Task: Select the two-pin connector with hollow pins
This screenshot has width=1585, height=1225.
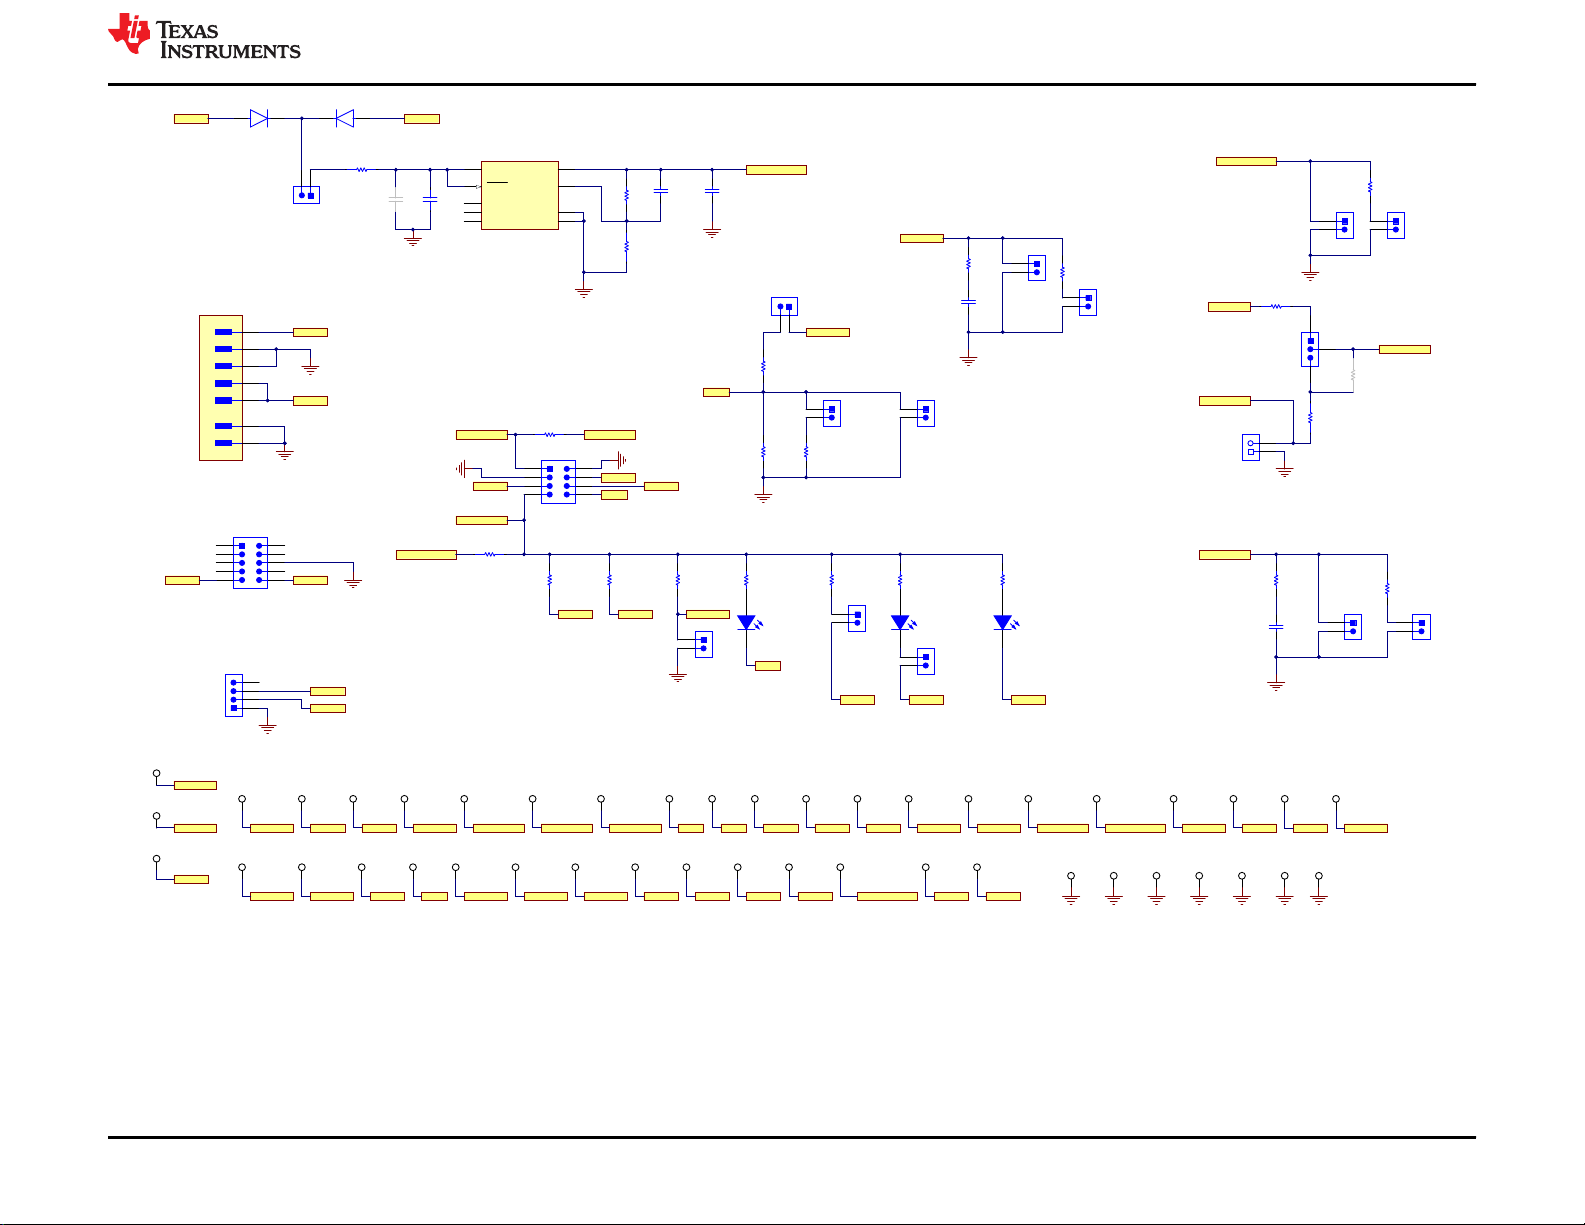Action: [1251, 447]
